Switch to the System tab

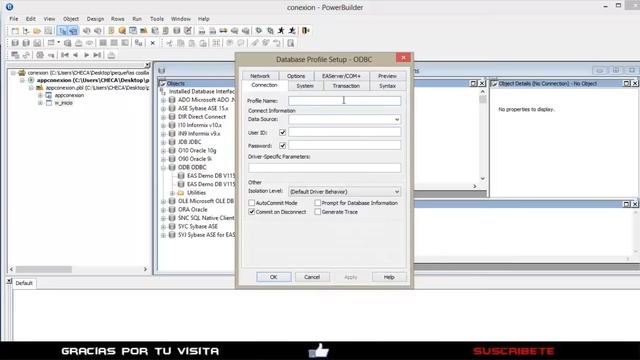pos(305,86)
